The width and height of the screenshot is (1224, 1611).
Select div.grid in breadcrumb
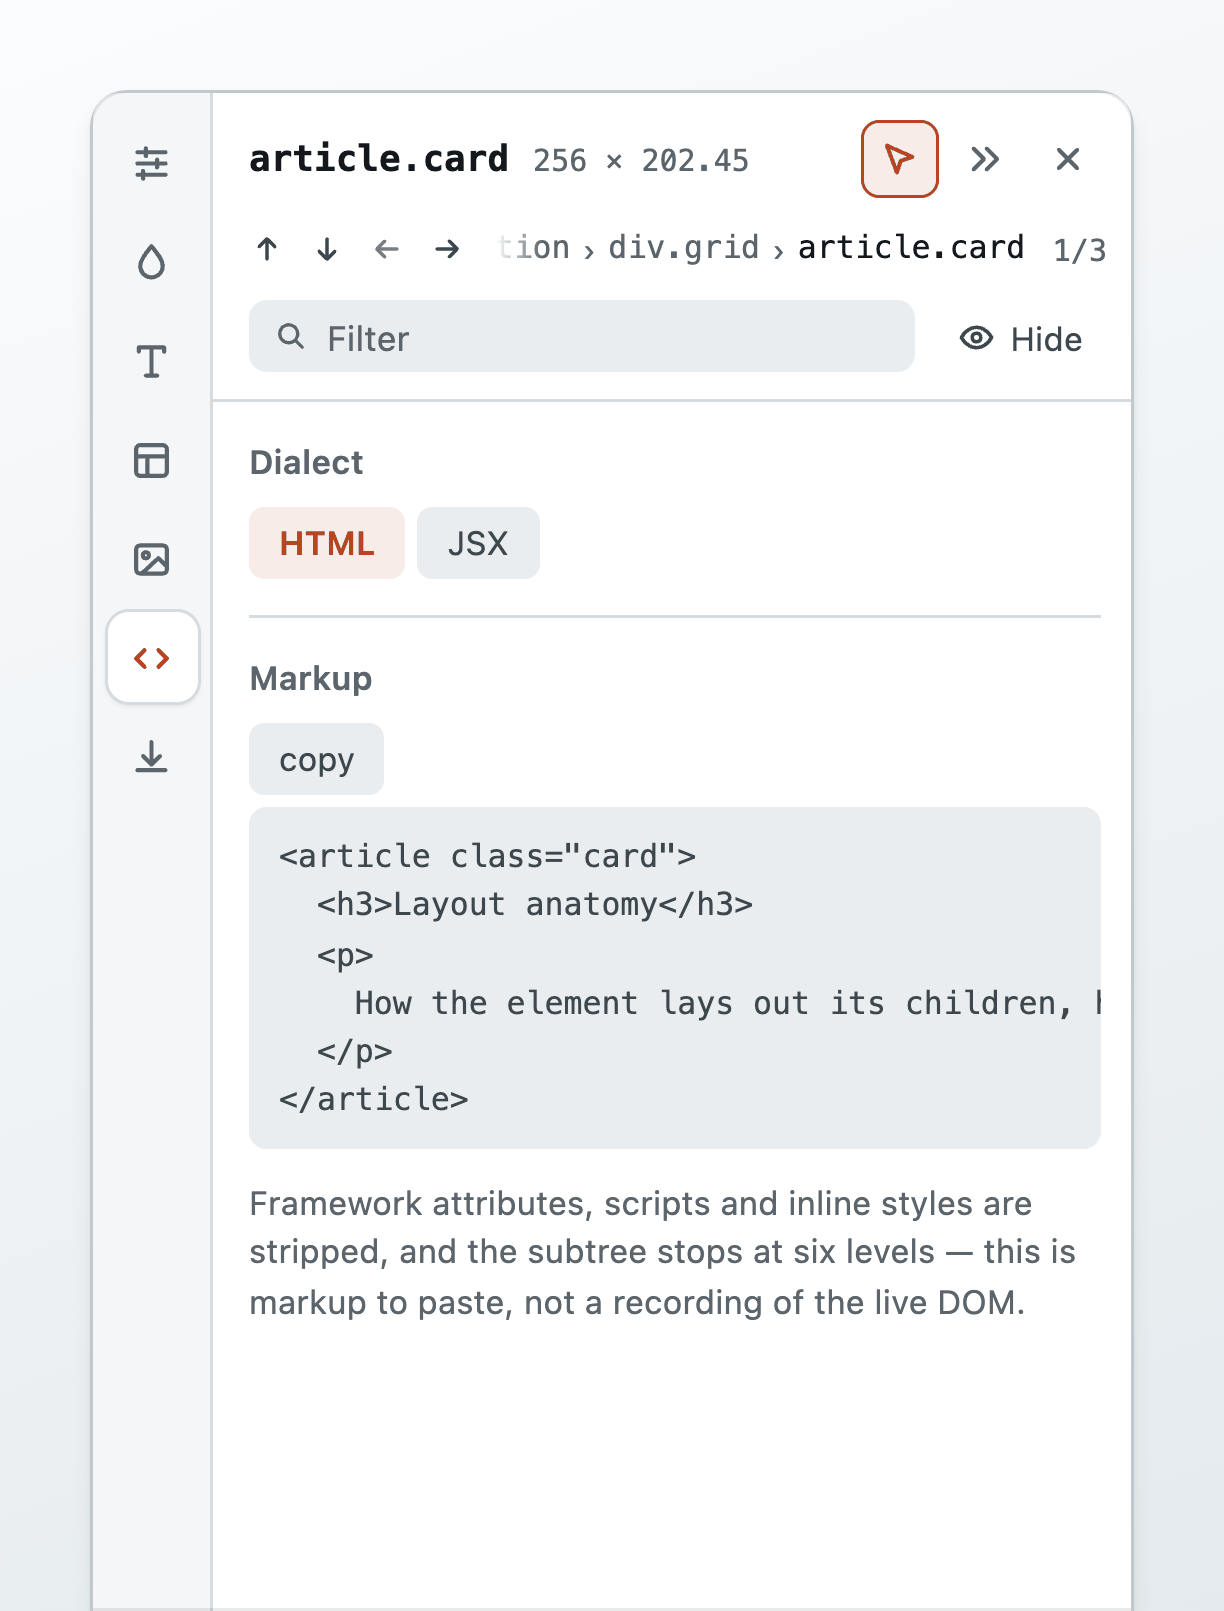684,247
